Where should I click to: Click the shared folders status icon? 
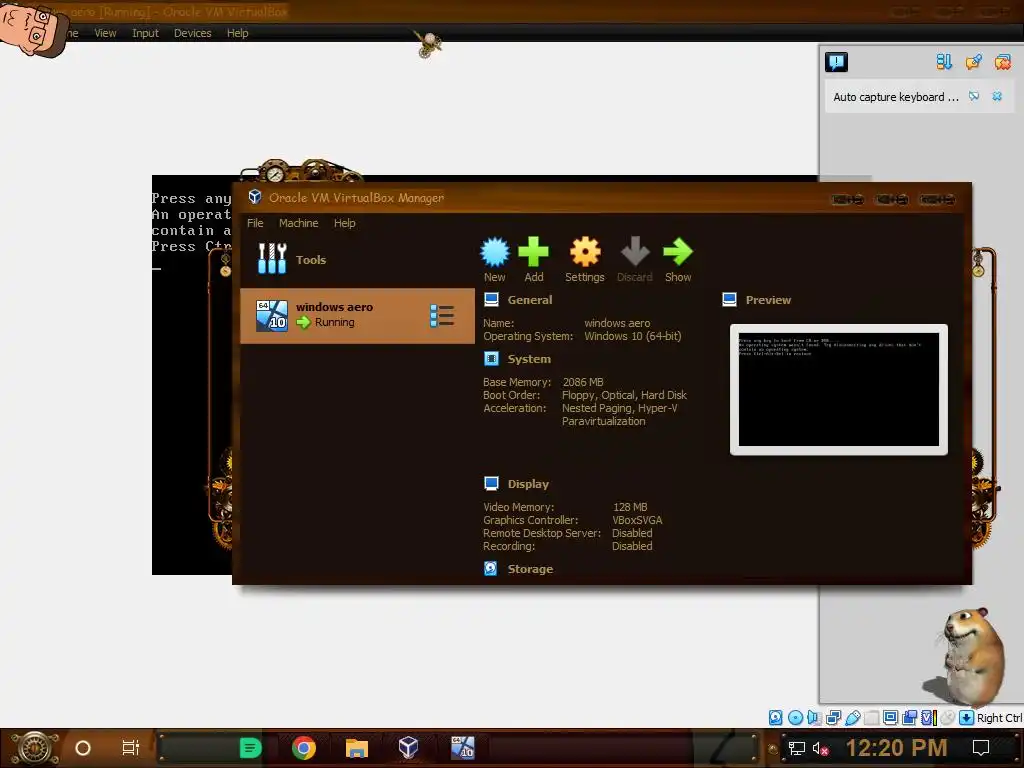point(871,718)
